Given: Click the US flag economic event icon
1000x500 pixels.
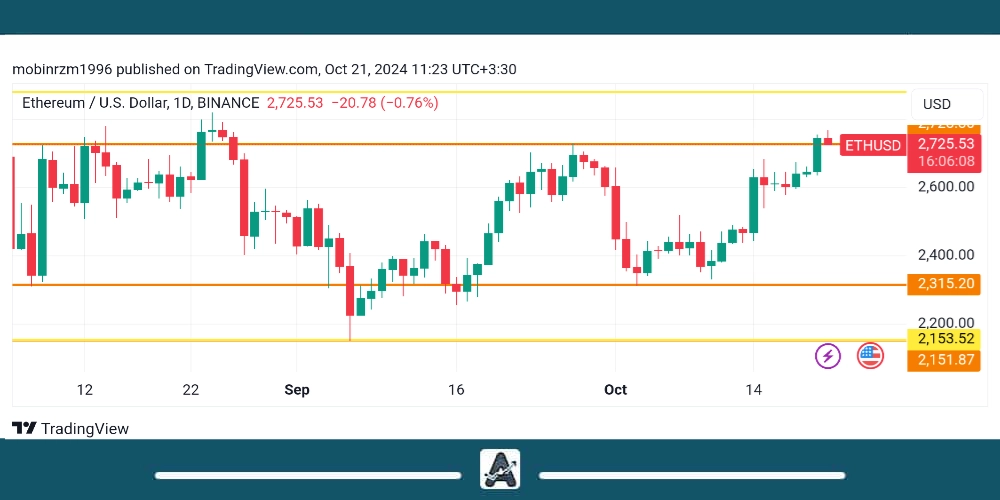Looking at the screenshot, I should pyautogui.click(x=870, y=355).
